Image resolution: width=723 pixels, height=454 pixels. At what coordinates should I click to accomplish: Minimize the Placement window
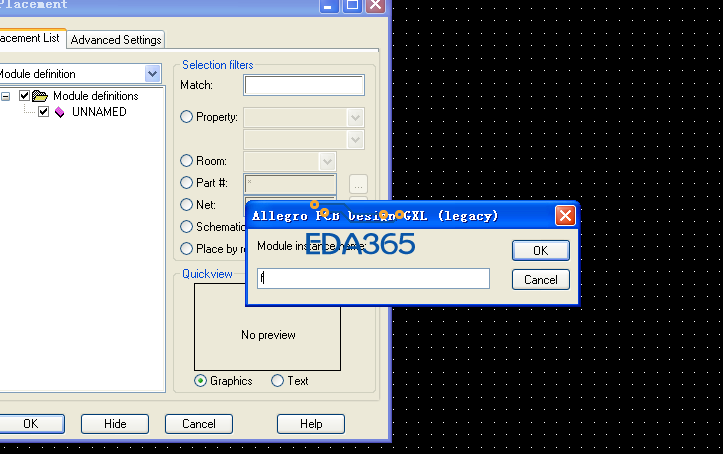[329, 6]
